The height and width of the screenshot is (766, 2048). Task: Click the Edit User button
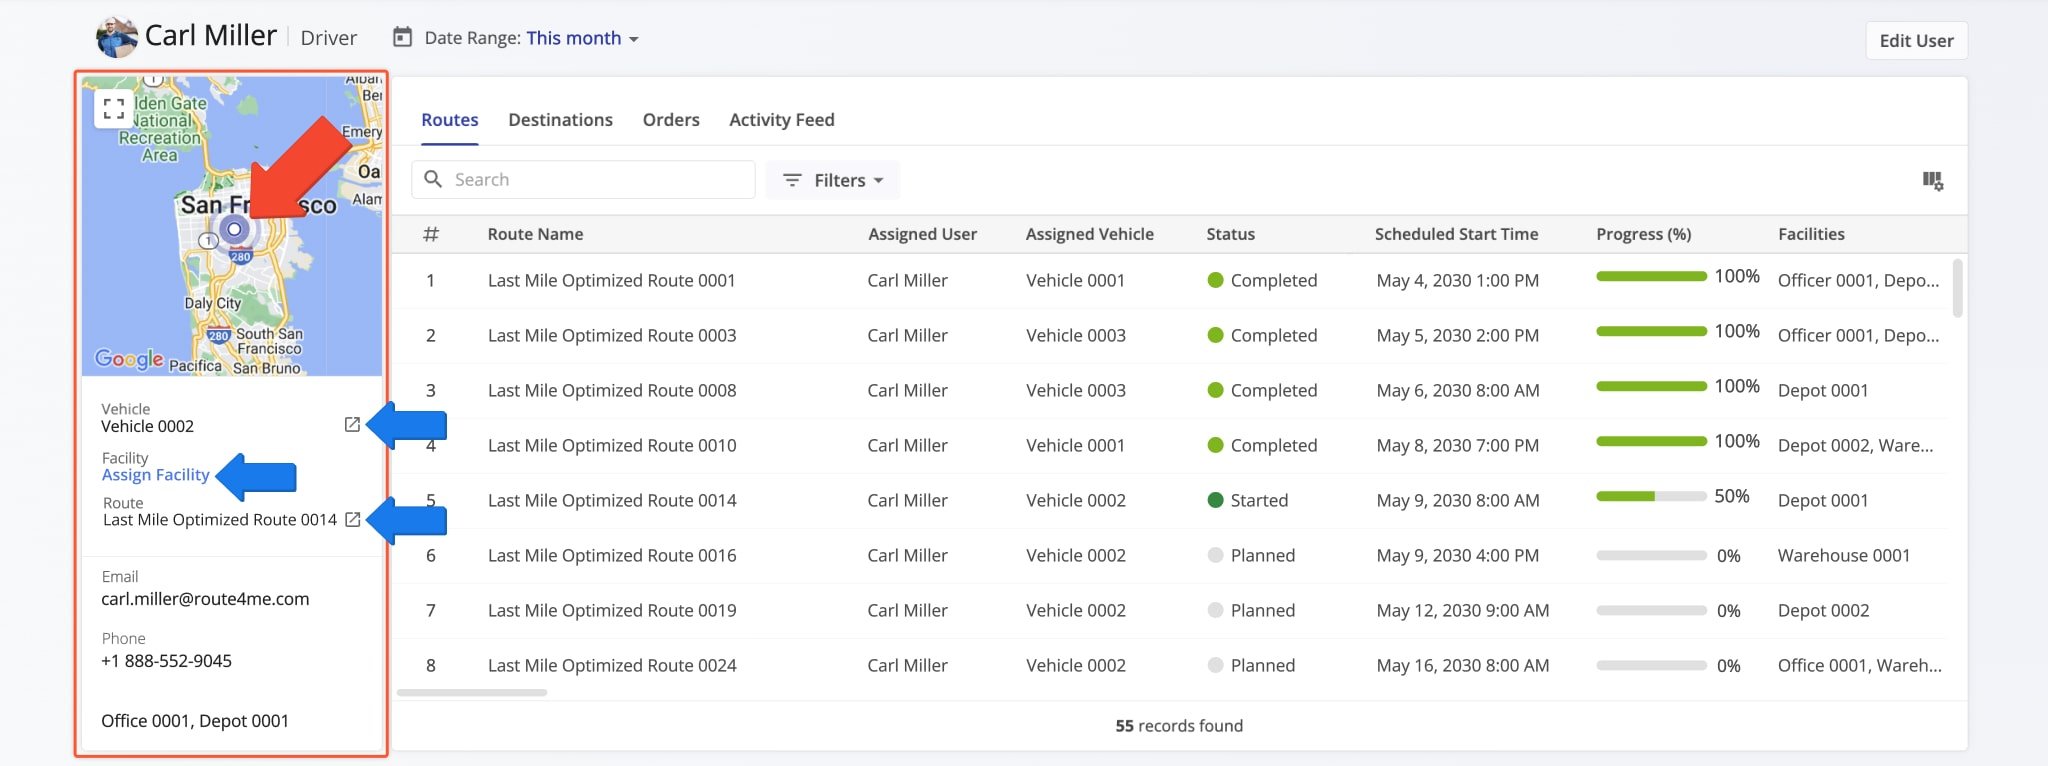1916,41
